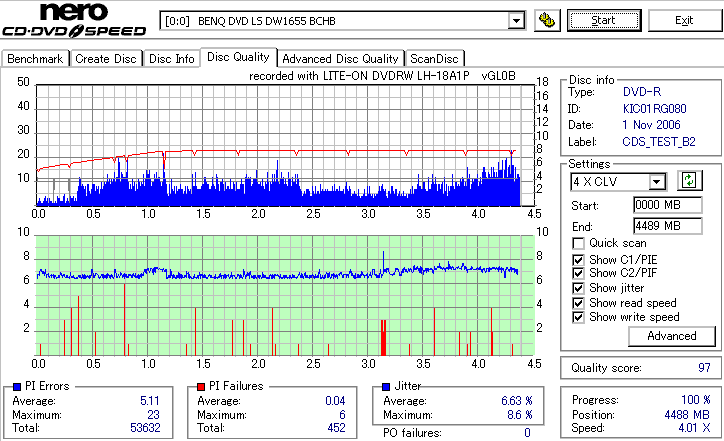Click PI Failures total 452
The image size is (724, 441).
336,428
